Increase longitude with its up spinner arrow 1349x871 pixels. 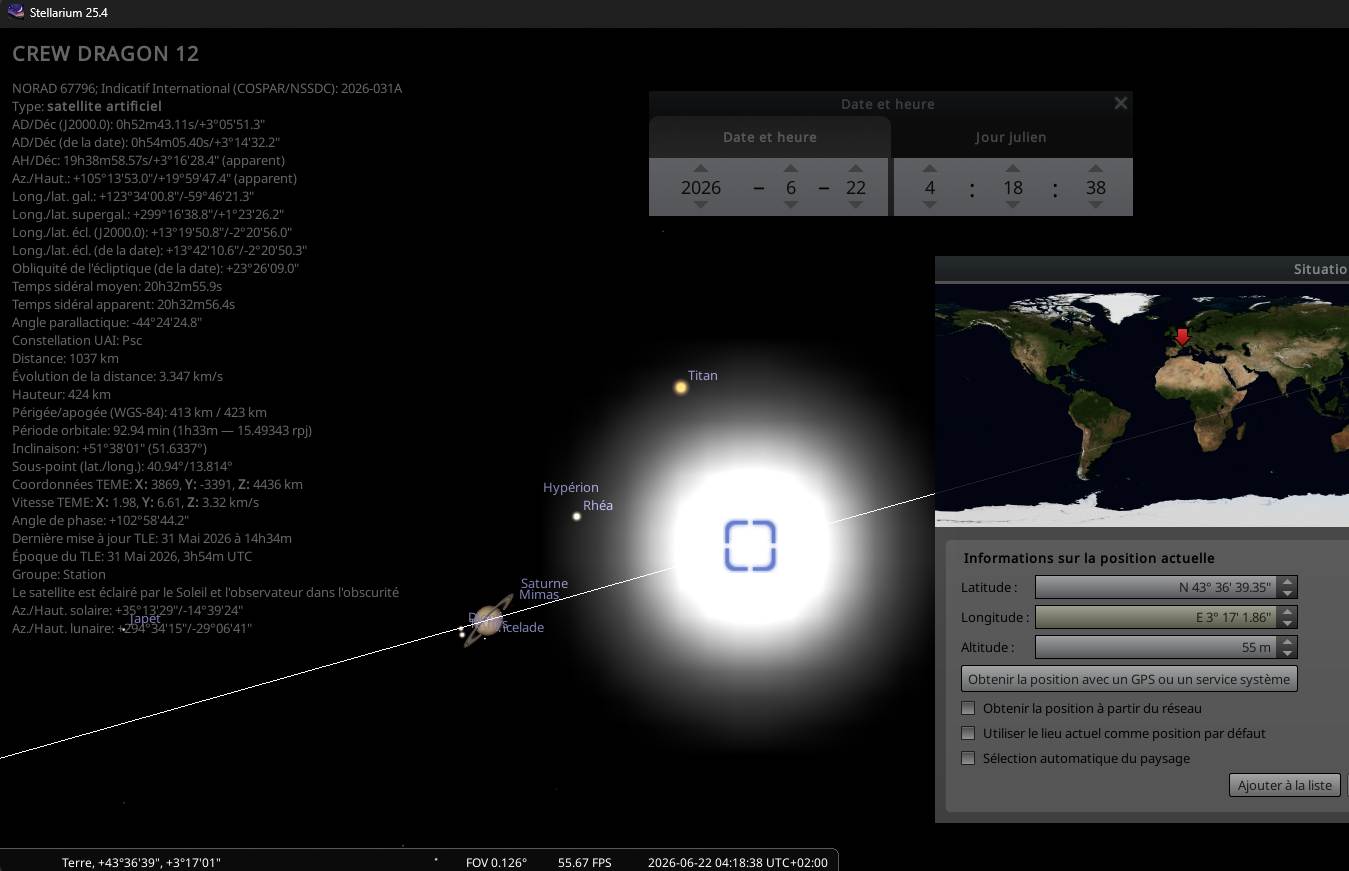click(x=1288, y=612)
